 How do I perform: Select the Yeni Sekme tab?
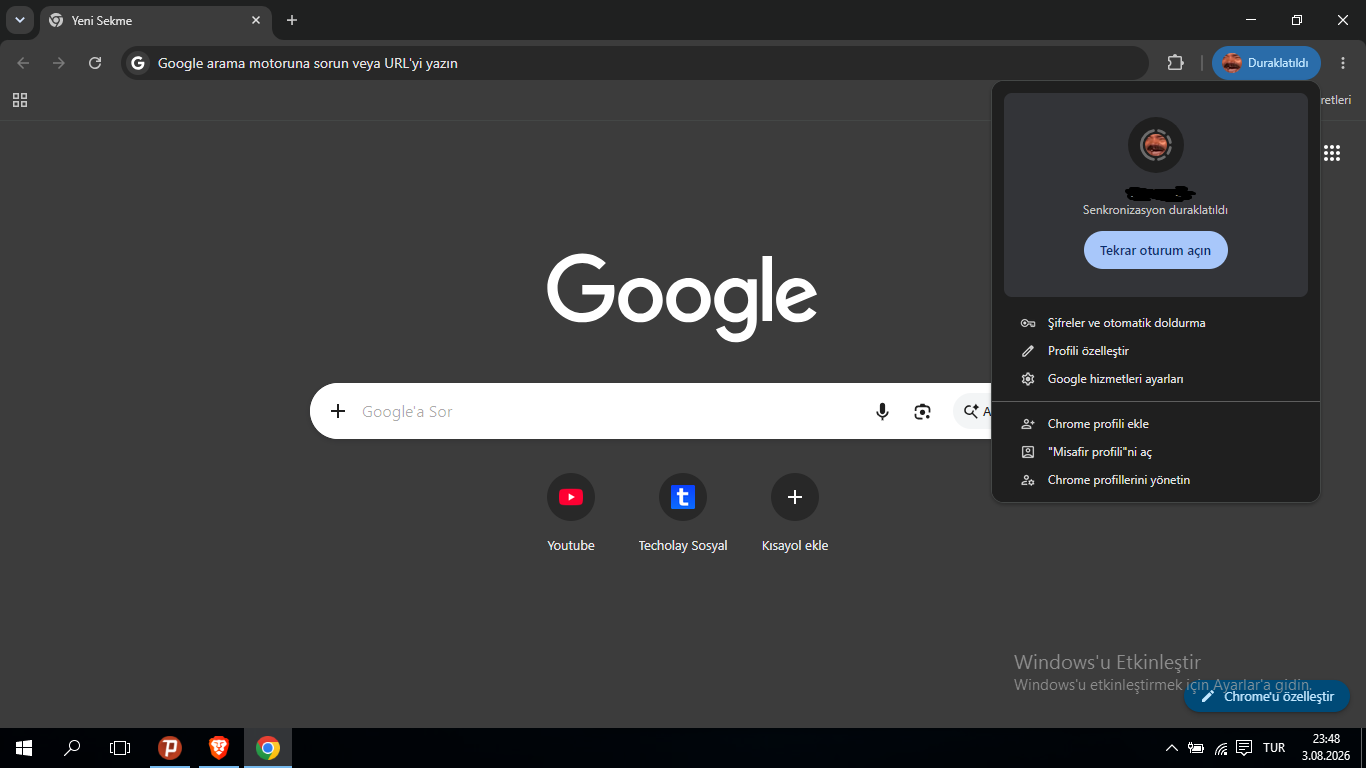coord(155,20)
